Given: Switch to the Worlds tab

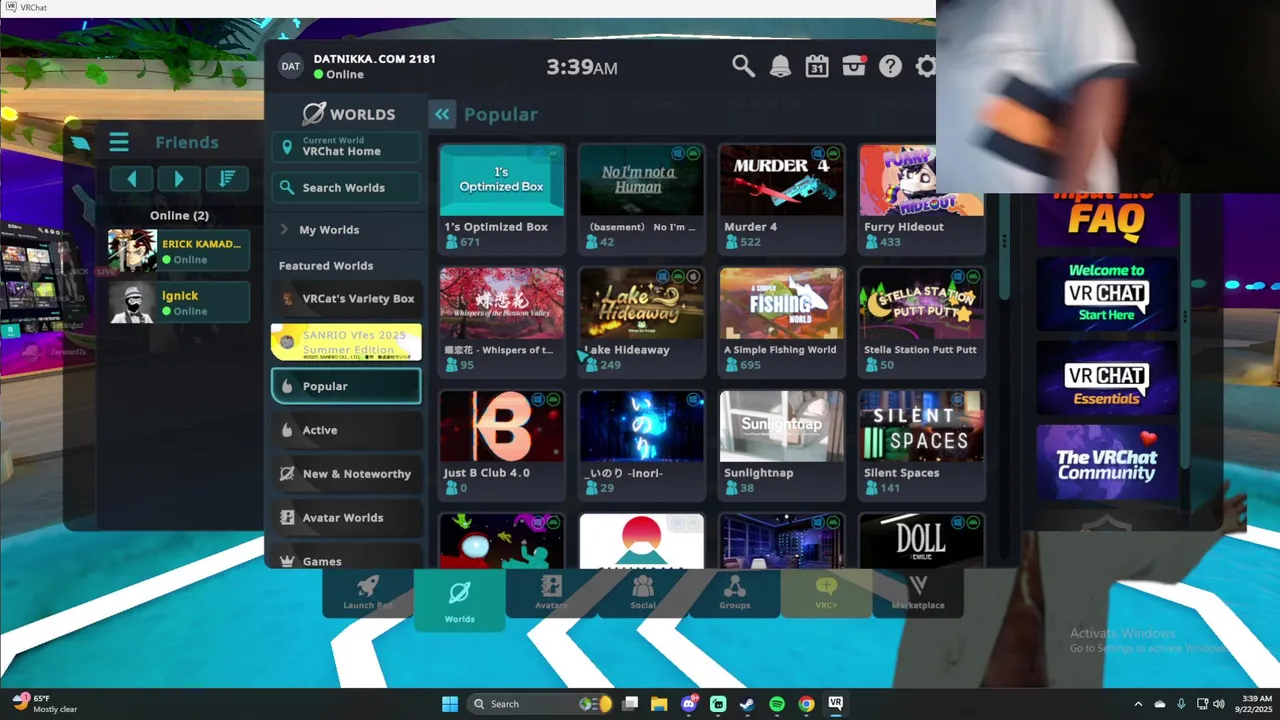Looking at the screenshot, I should coord(460,599).
